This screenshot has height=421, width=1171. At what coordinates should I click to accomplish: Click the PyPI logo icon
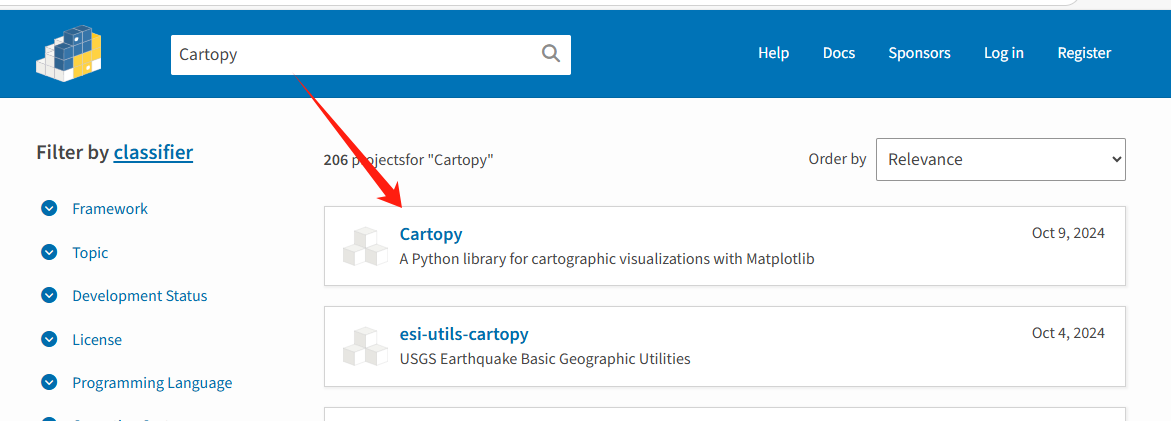coord(69,53)
